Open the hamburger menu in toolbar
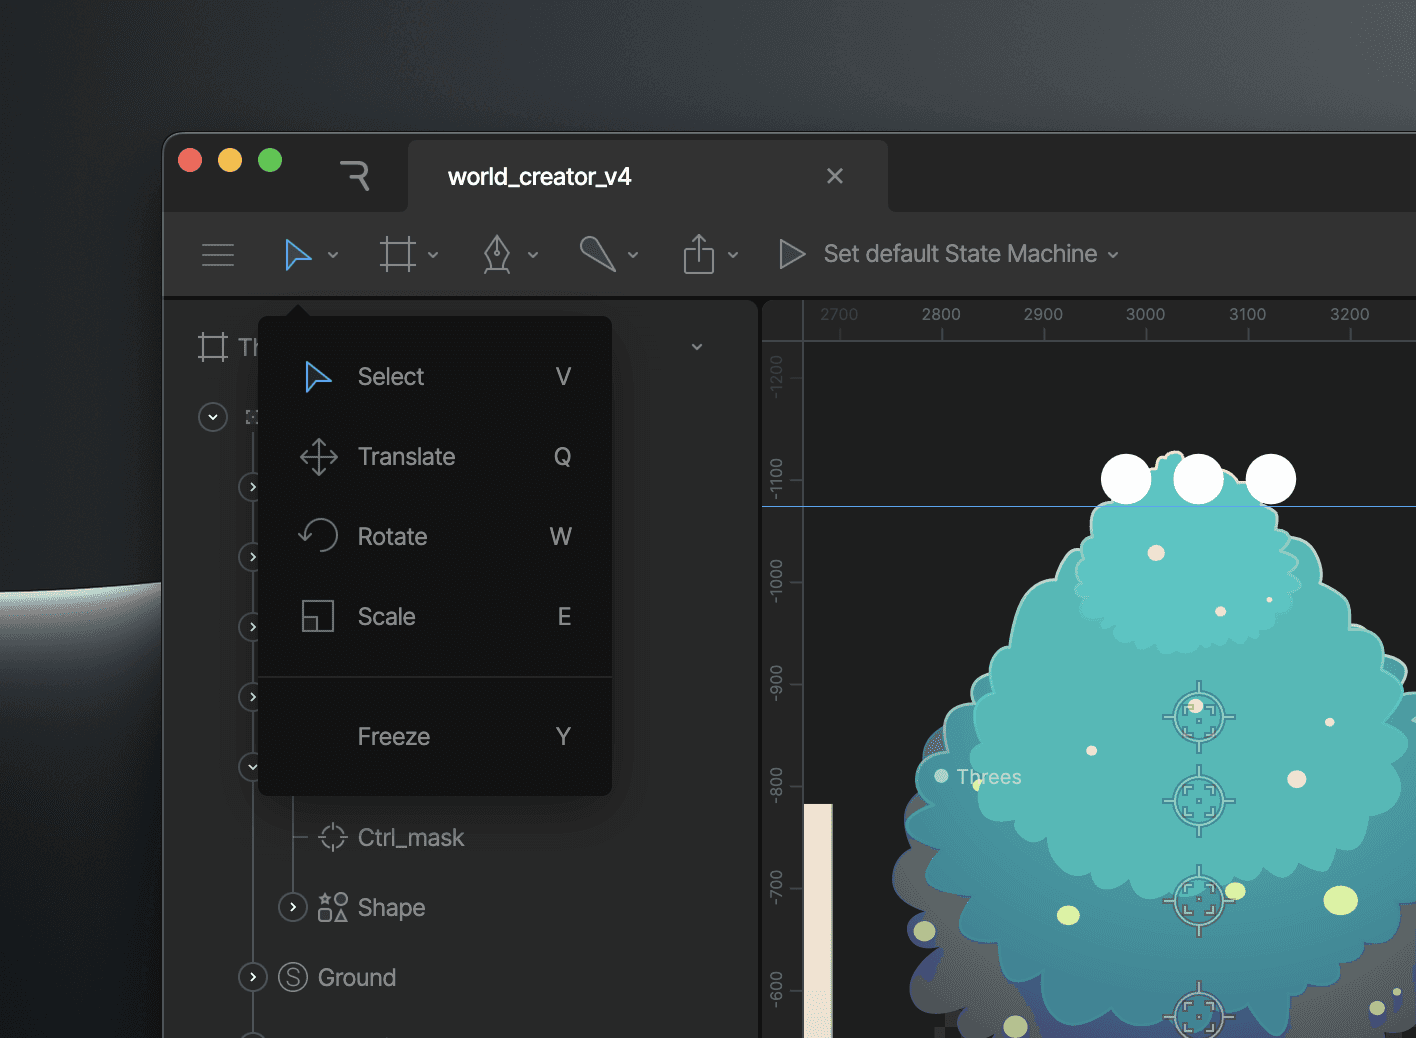 (x=218, y=255)
